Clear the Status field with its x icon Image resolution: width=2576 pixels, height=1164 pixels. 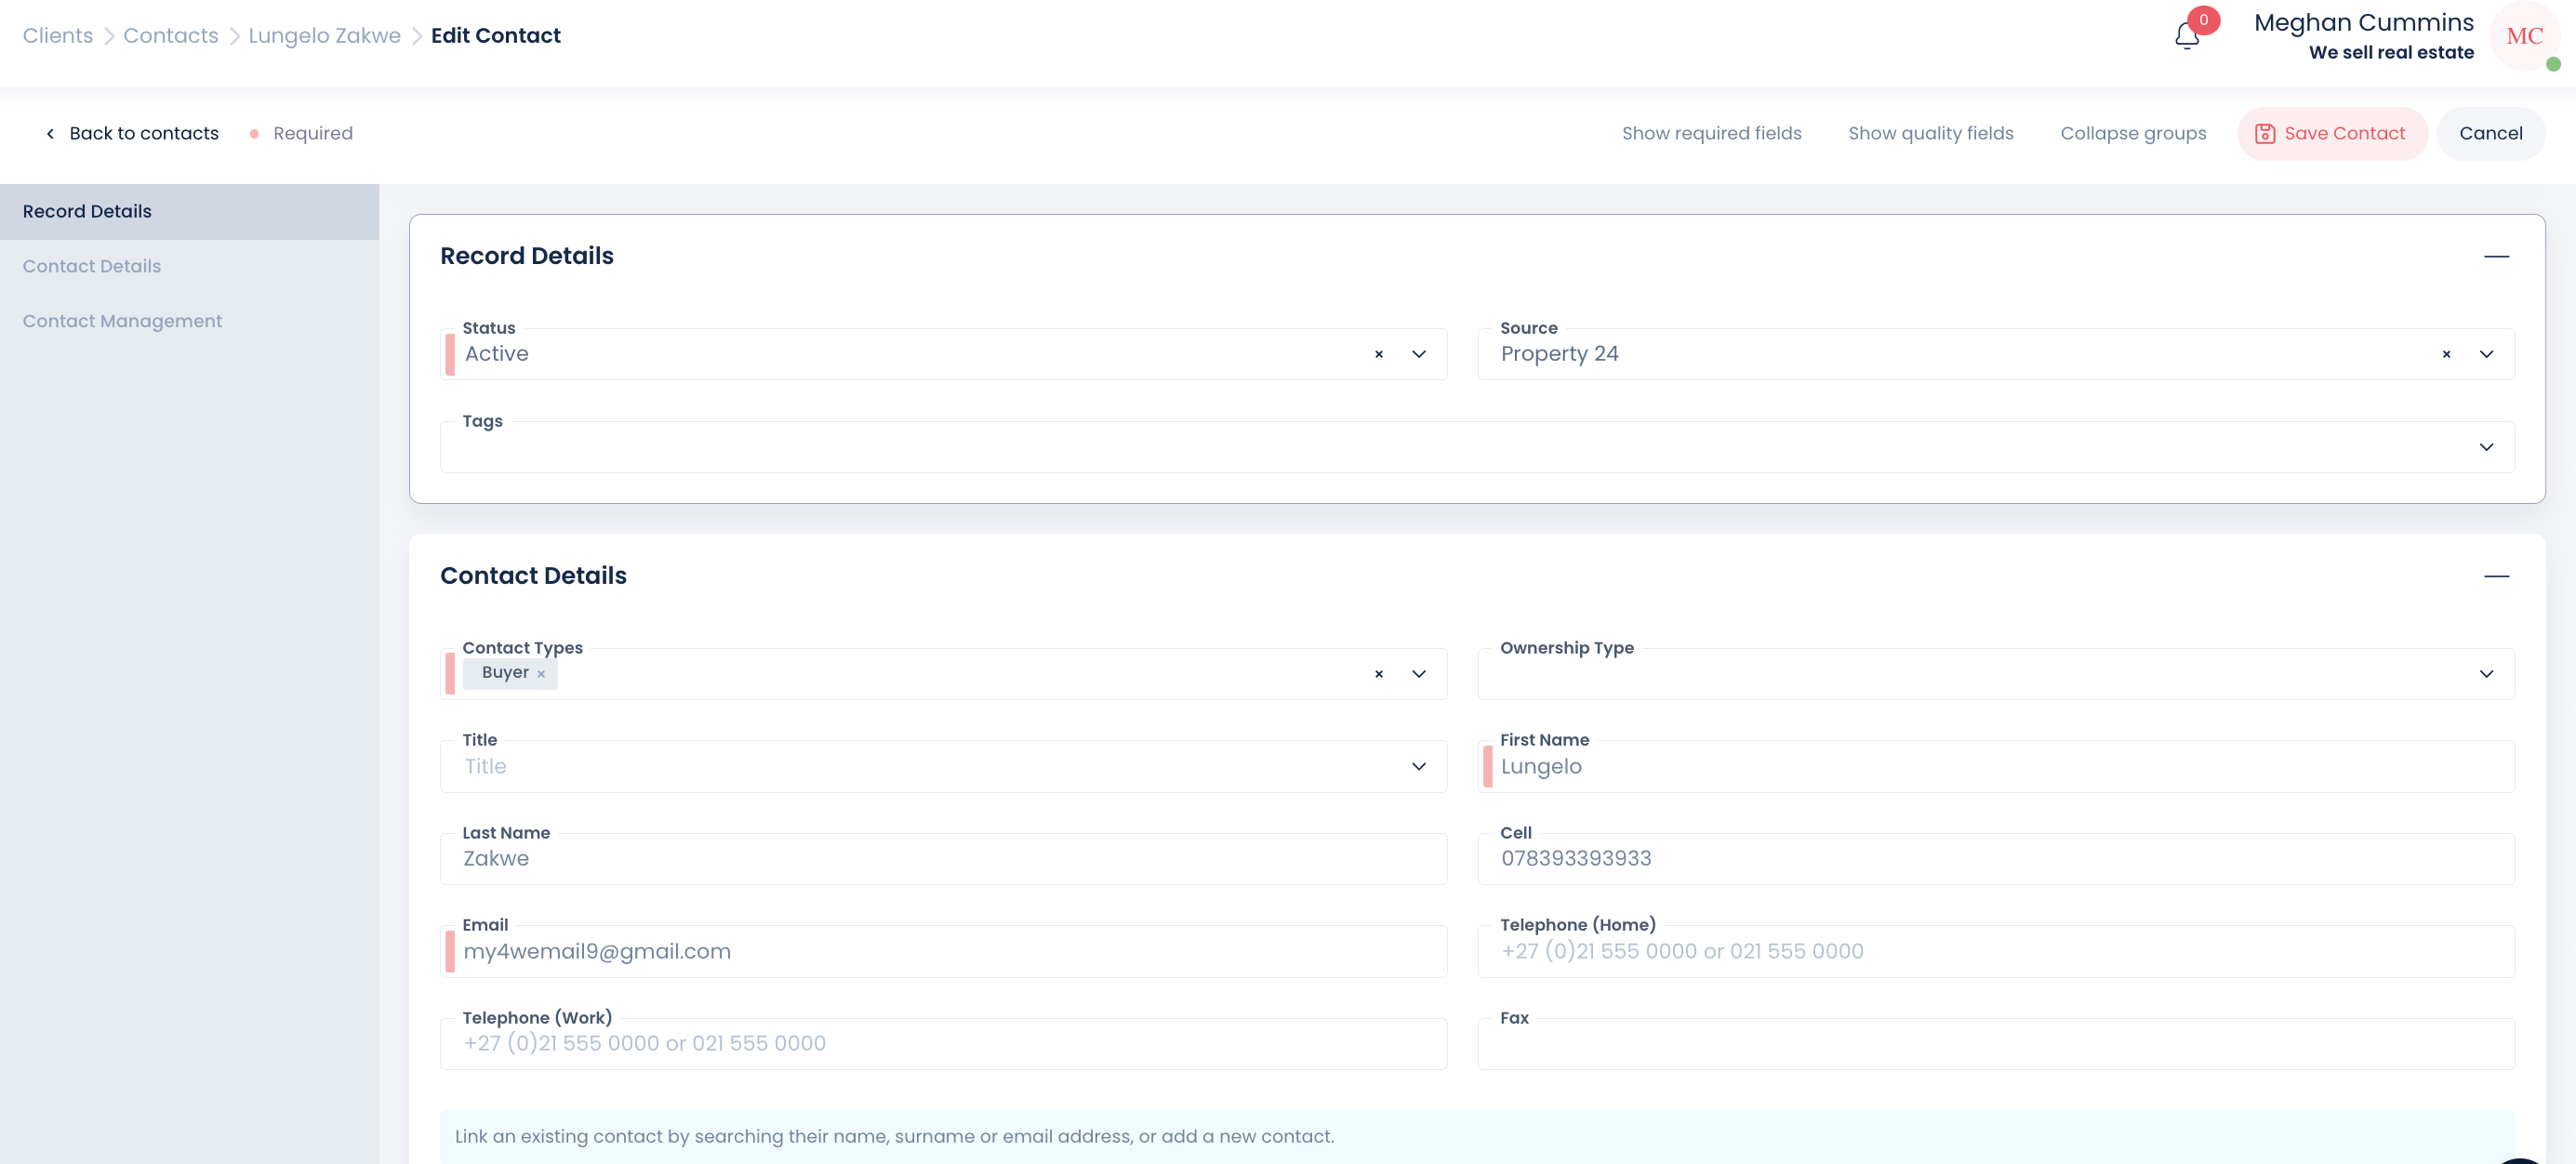tap(1379, 354)
